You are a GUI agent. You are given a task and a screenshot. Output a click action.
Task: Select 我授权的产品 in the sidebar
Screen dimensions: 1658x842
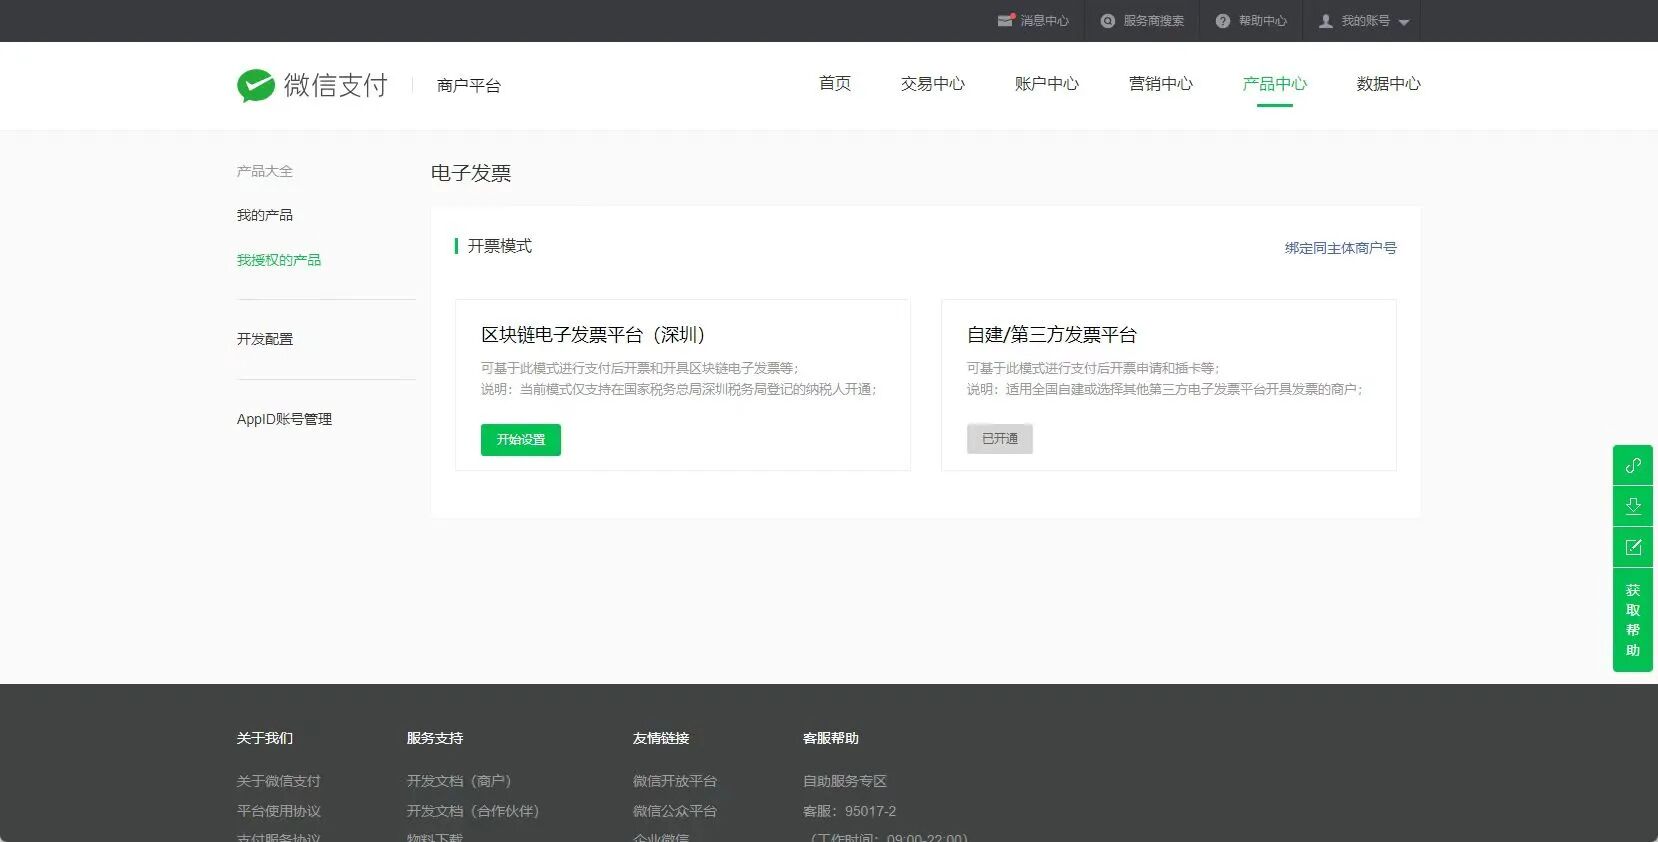tap(279, 260)
